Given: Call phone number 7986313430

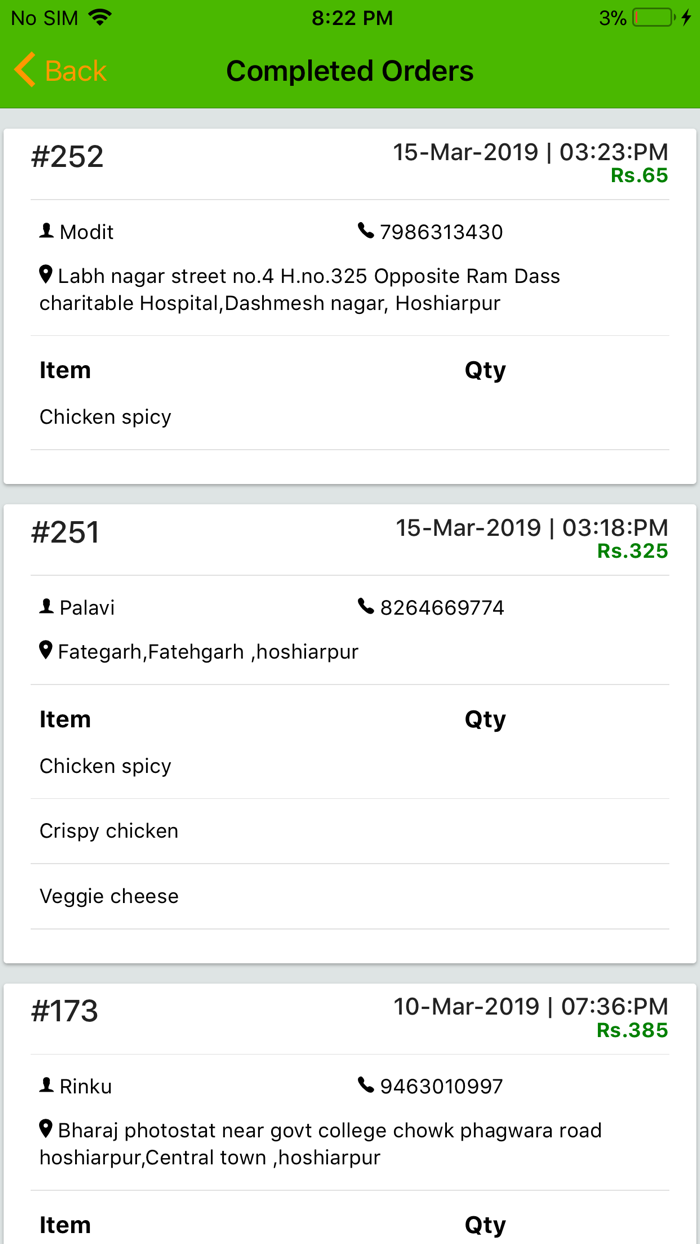Looking at the screenshot, I should coord(441,232).
